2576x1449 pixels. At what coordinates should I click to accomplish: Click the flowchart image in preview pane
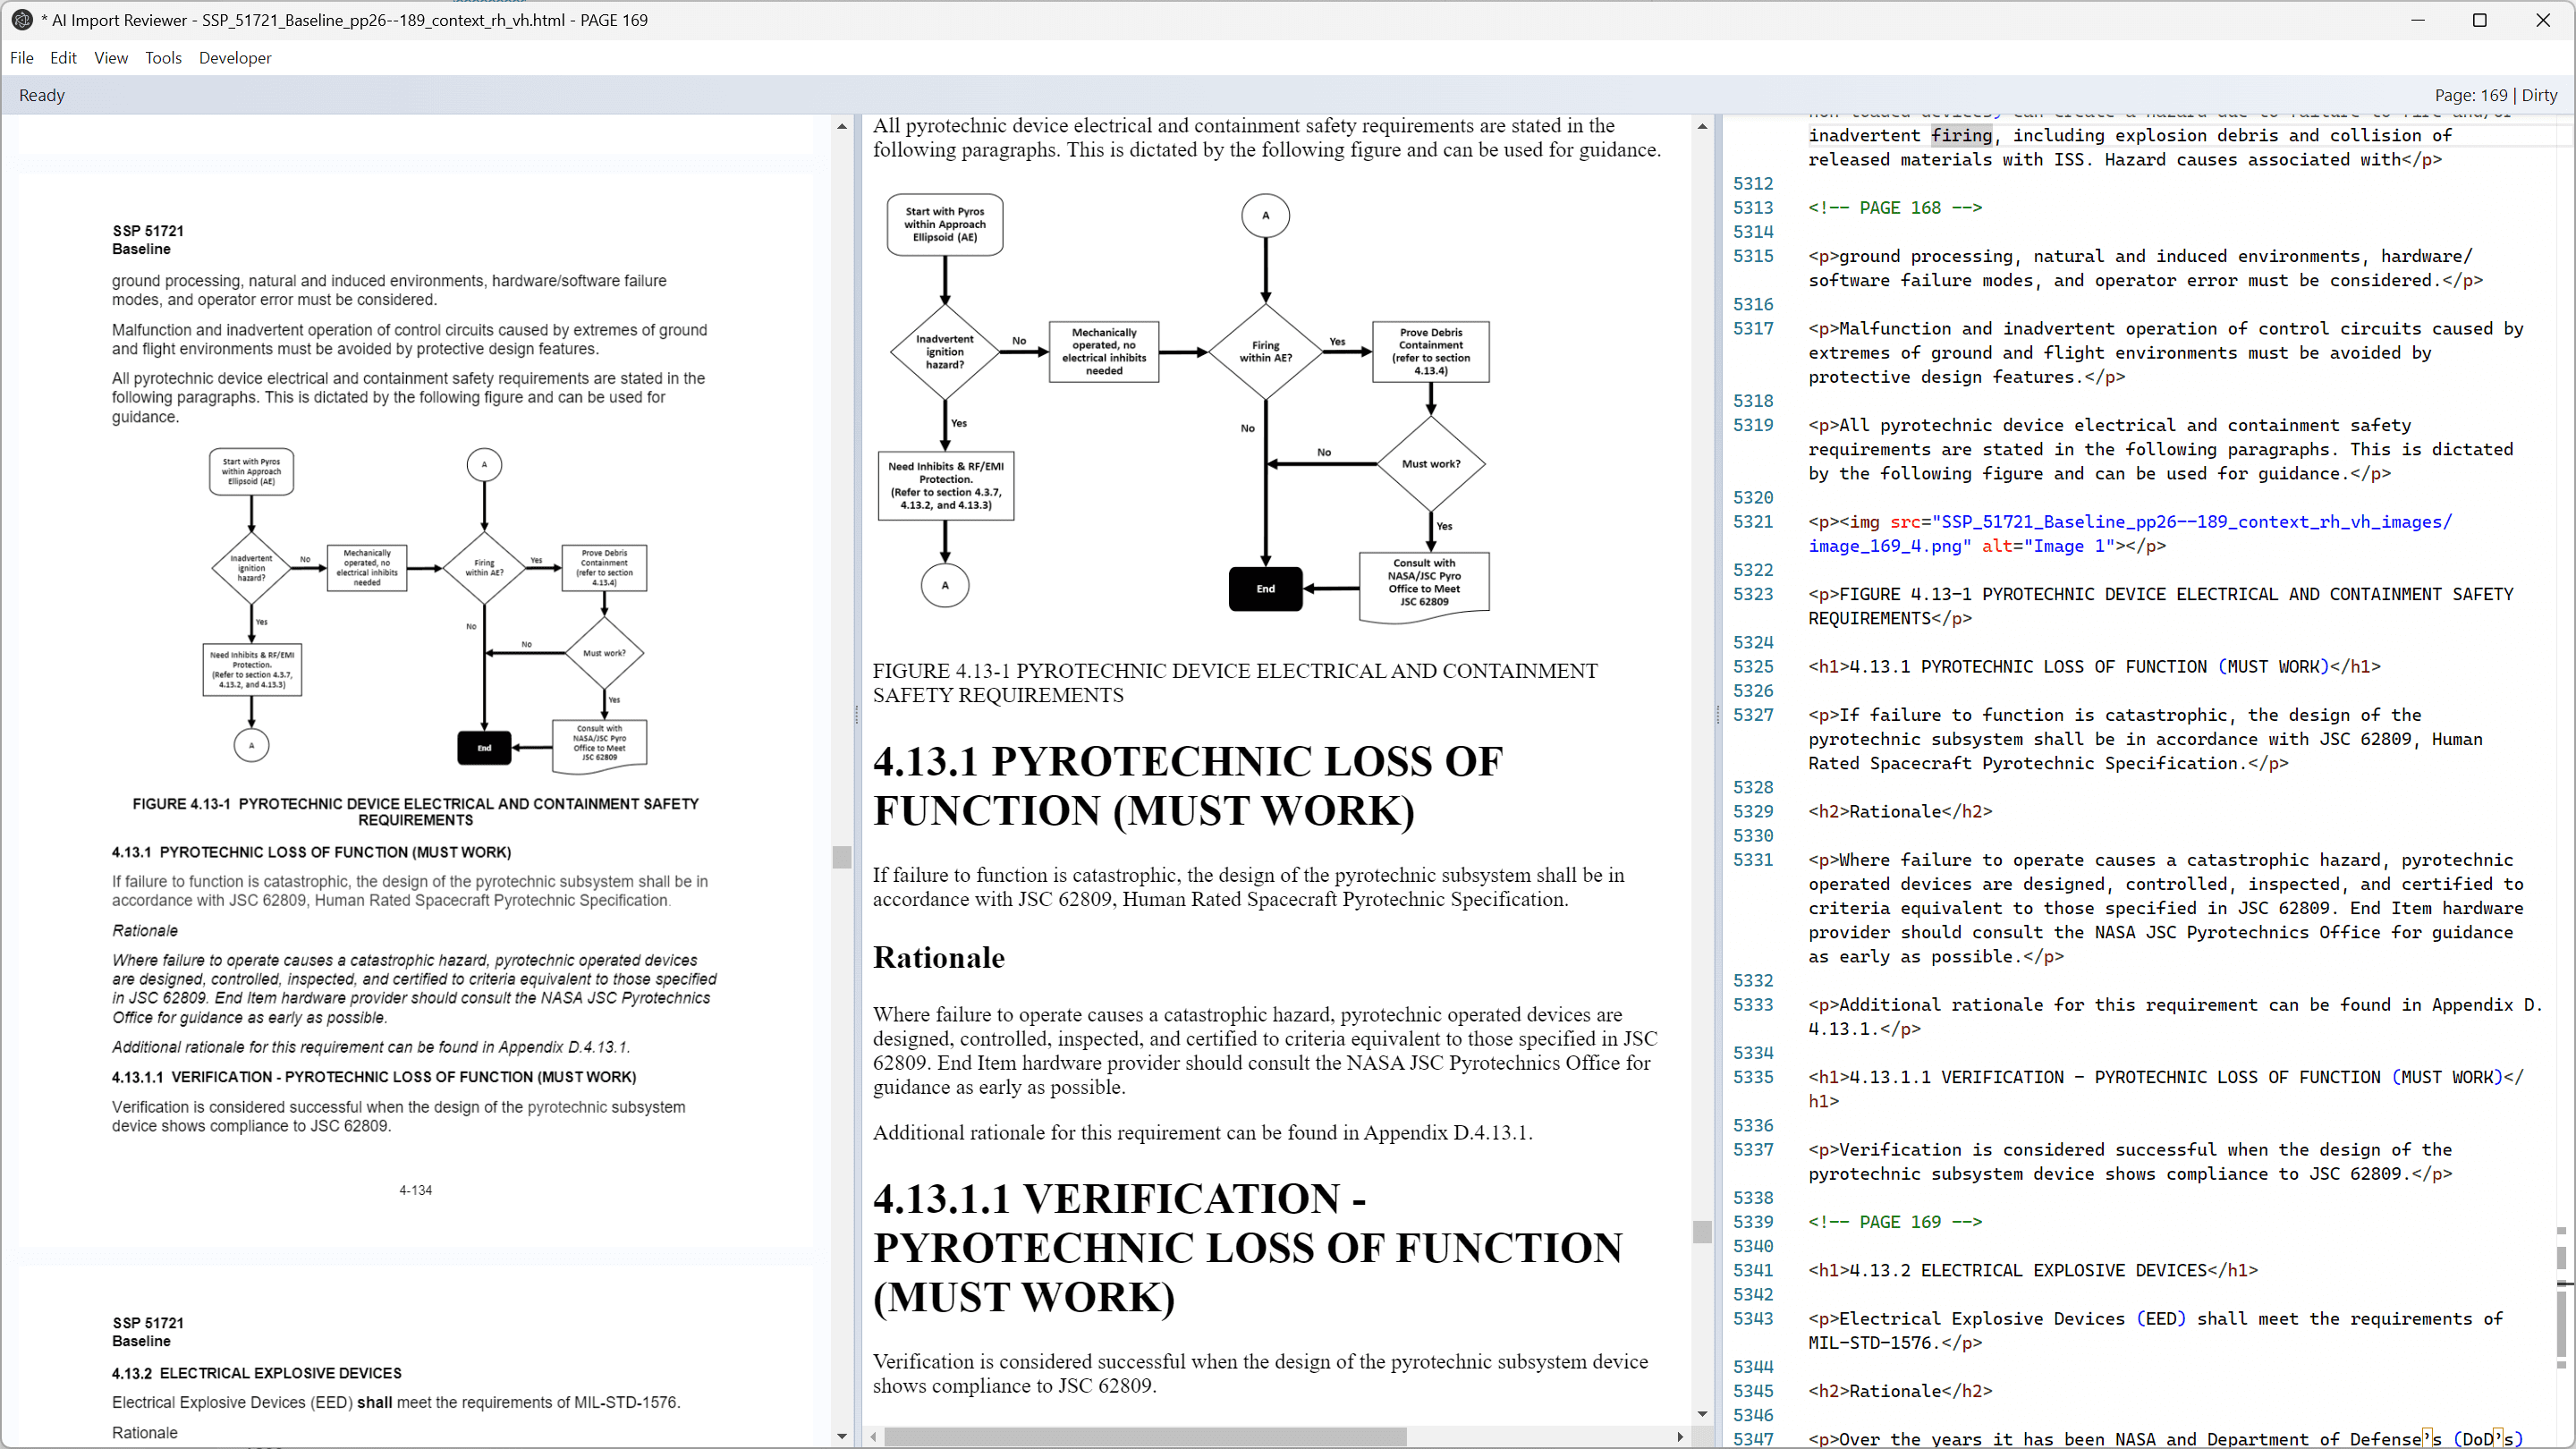tap(1184, 409)
